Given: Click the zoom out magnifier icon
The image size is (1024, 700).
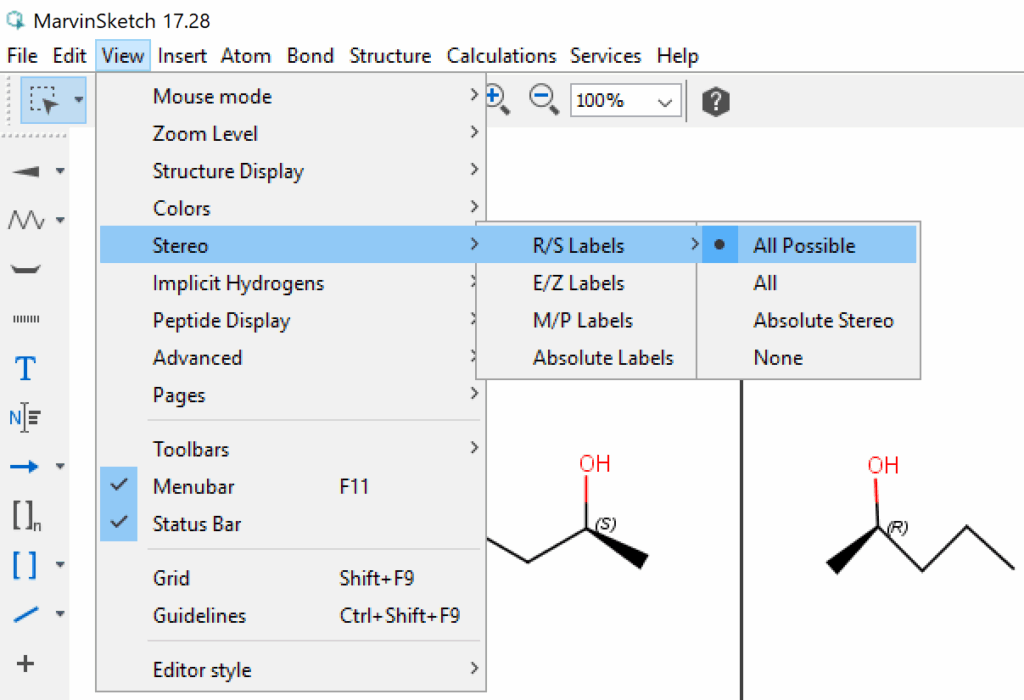Looking at the screenshot, I should coord(543,99).
